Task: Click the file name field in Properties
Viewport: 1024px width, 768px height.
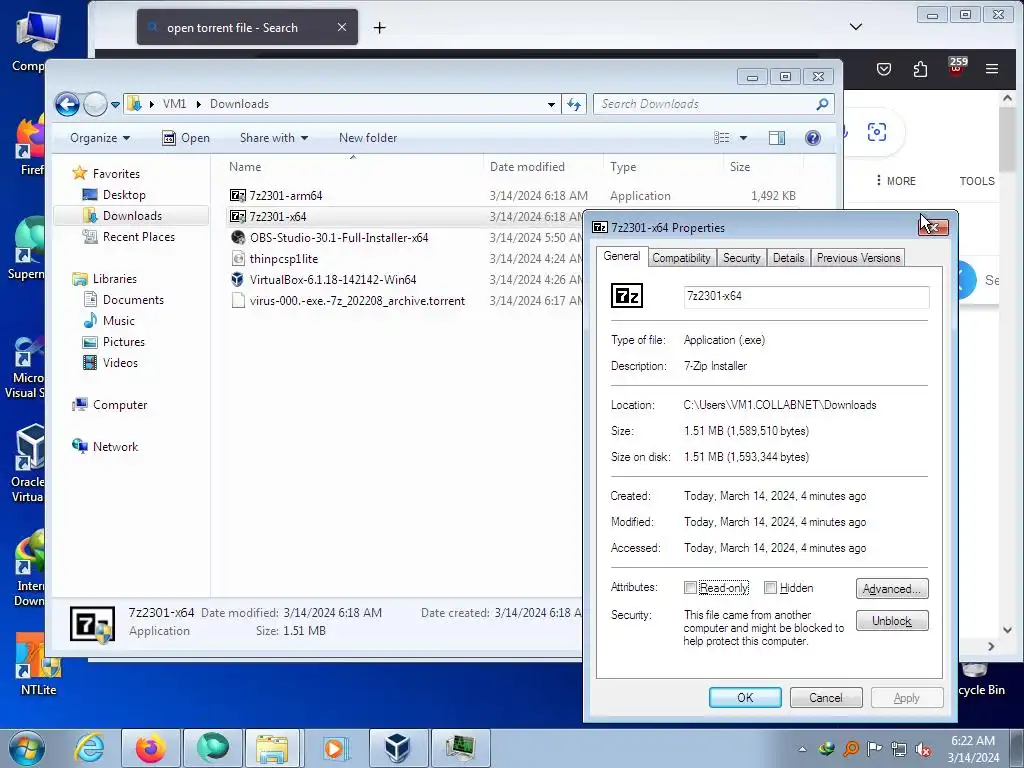Action: (x=806, y=296)
